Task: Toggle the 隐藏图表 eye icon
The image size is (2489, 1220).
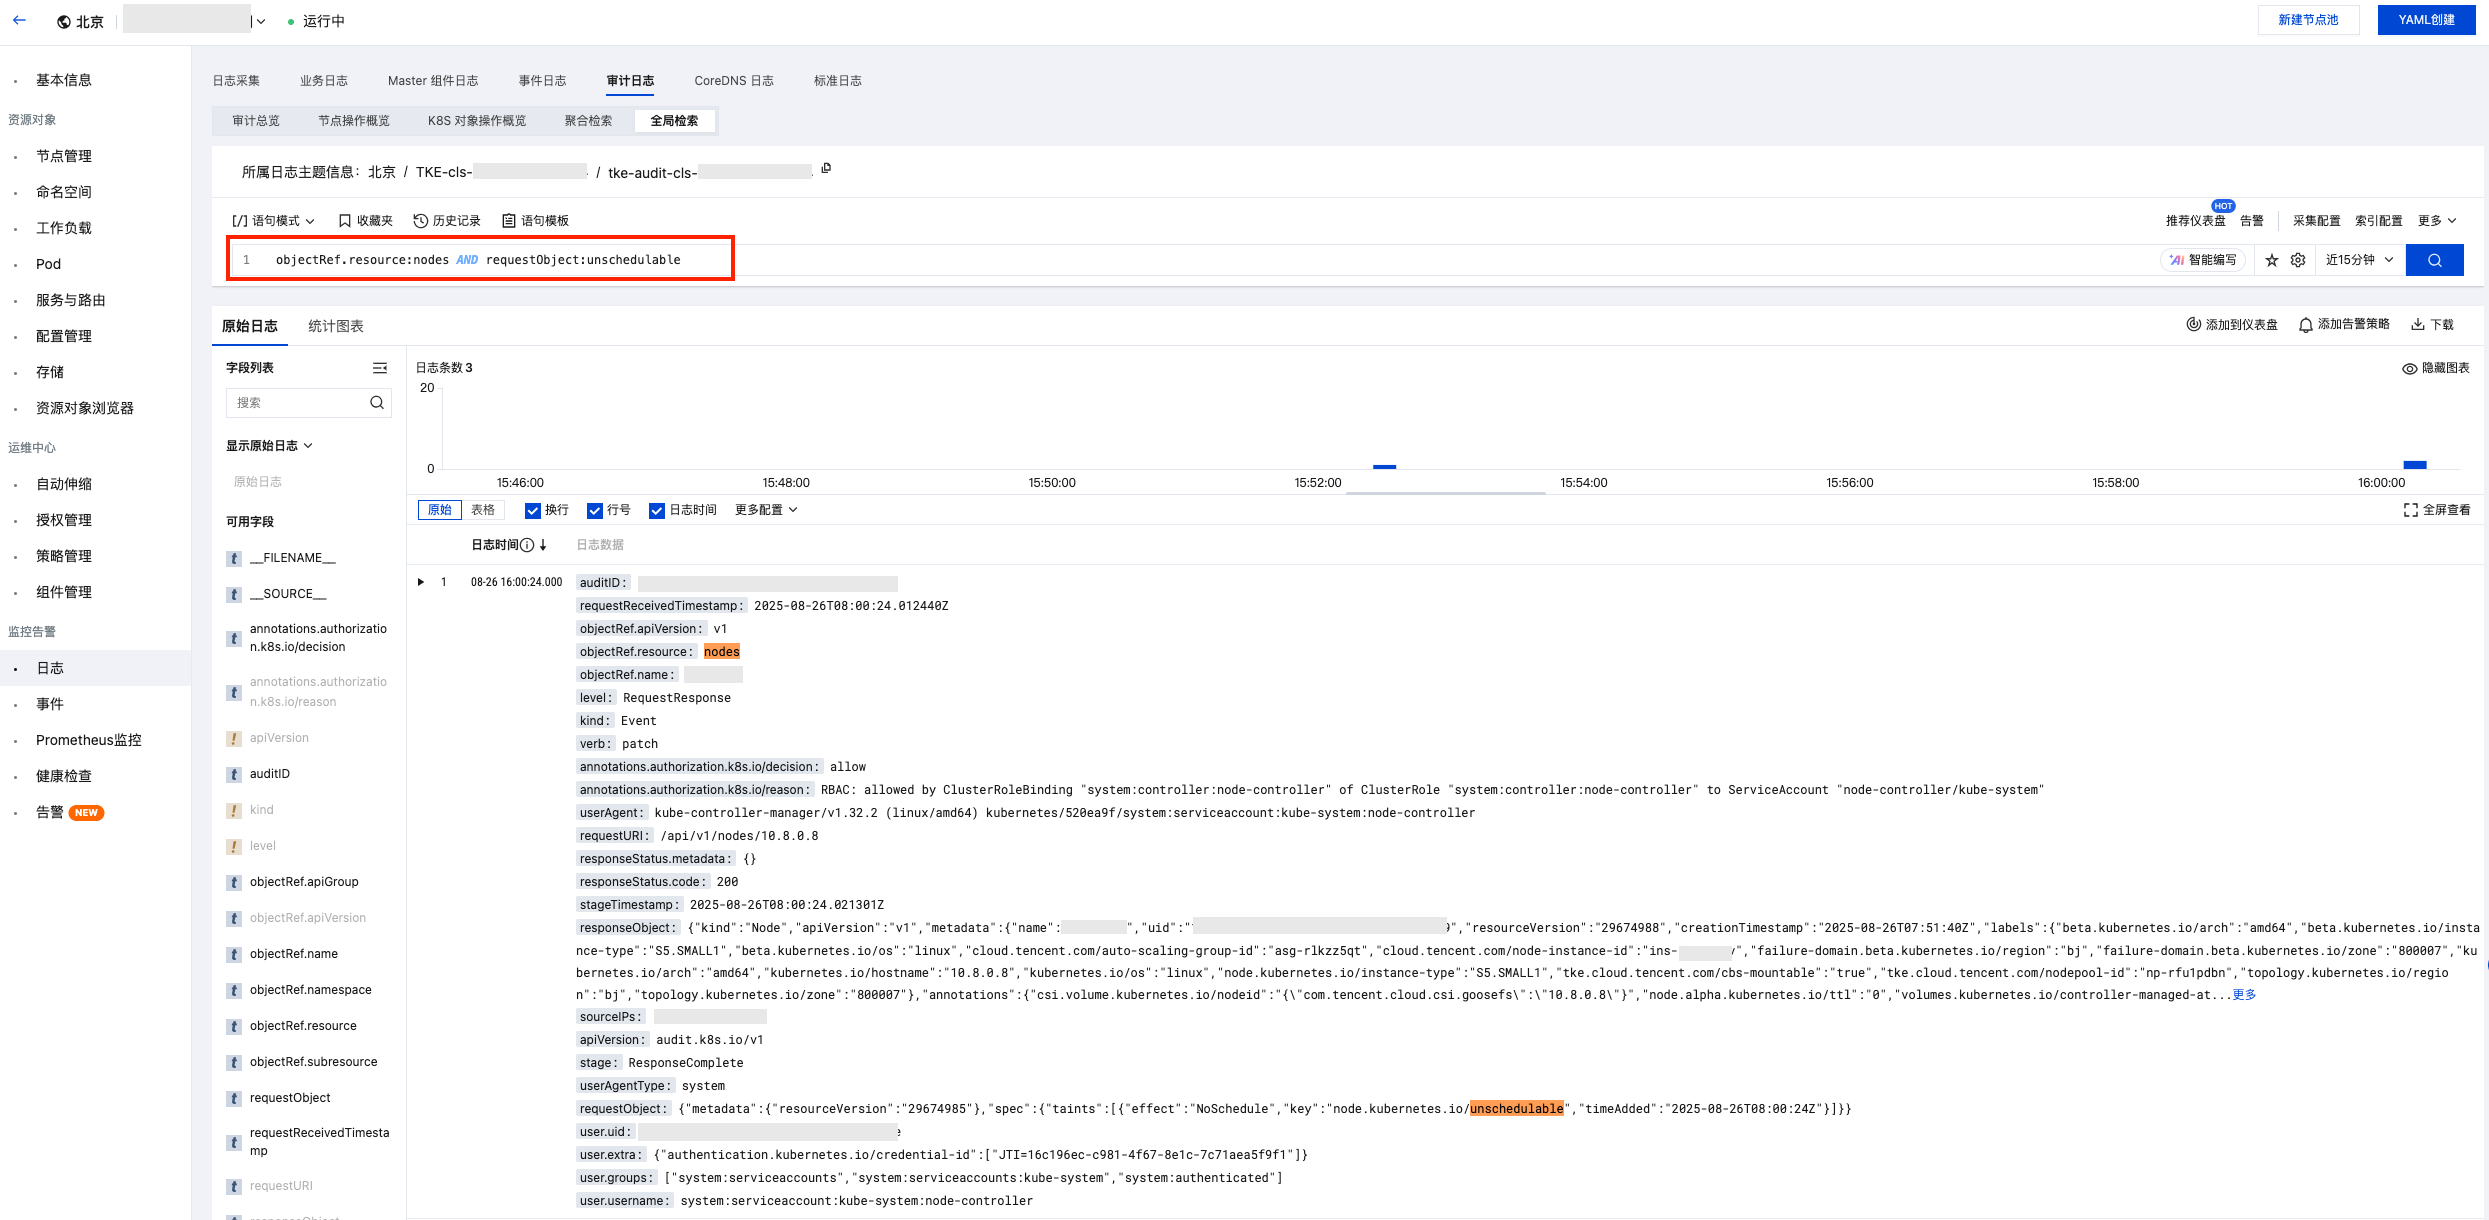Action: click(2409, 368)
